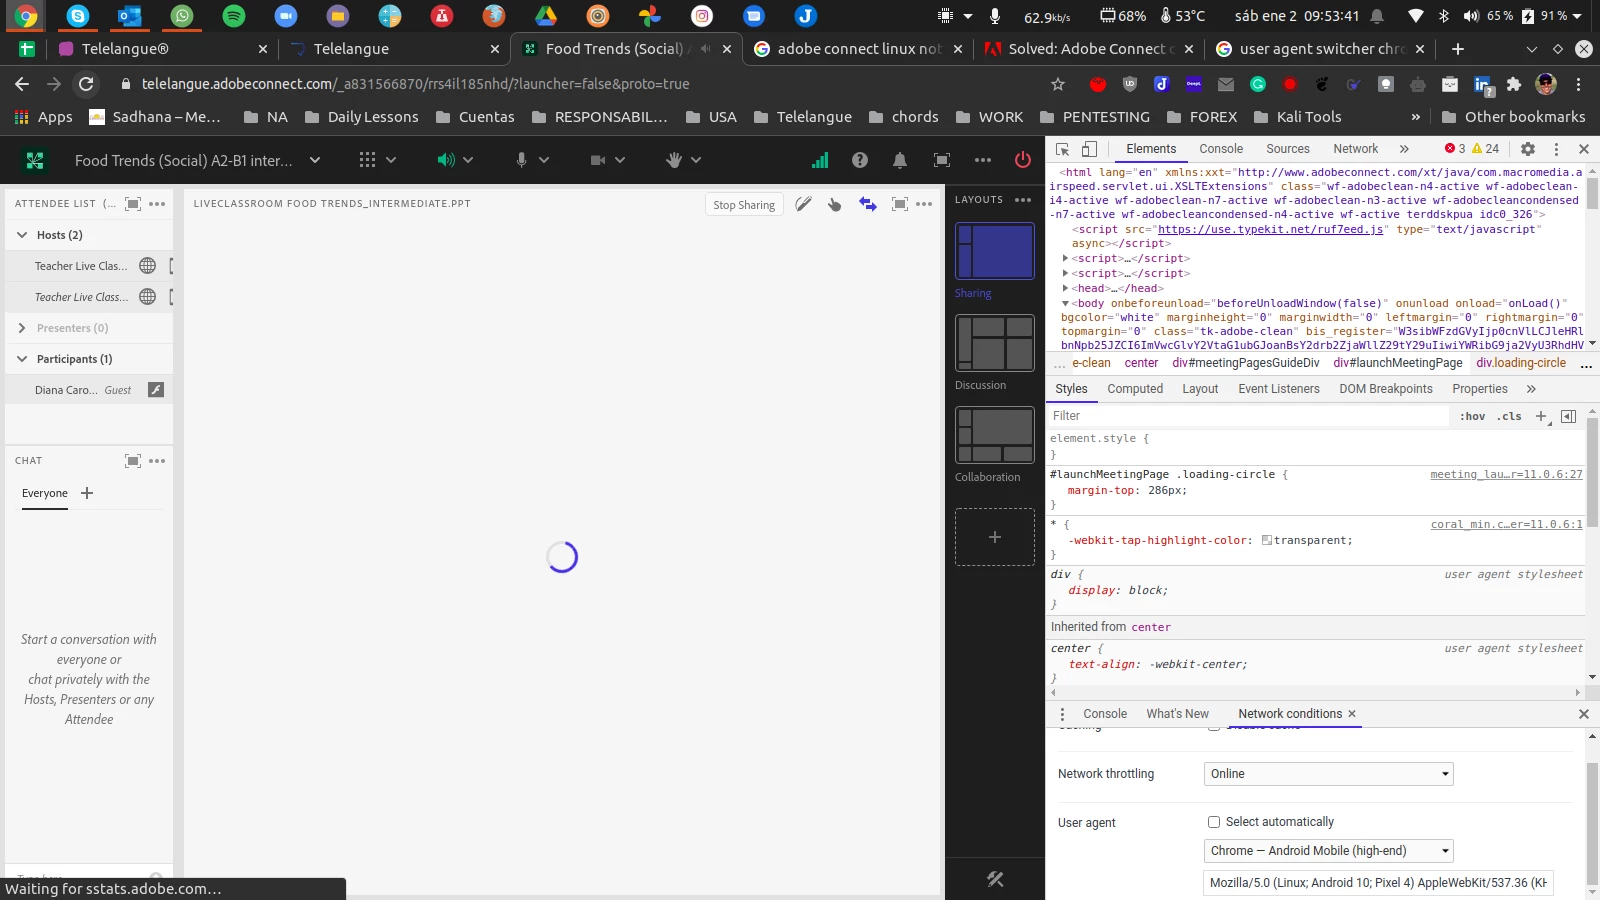
Task: Expand the head element node
Action: pos(1066,288)
